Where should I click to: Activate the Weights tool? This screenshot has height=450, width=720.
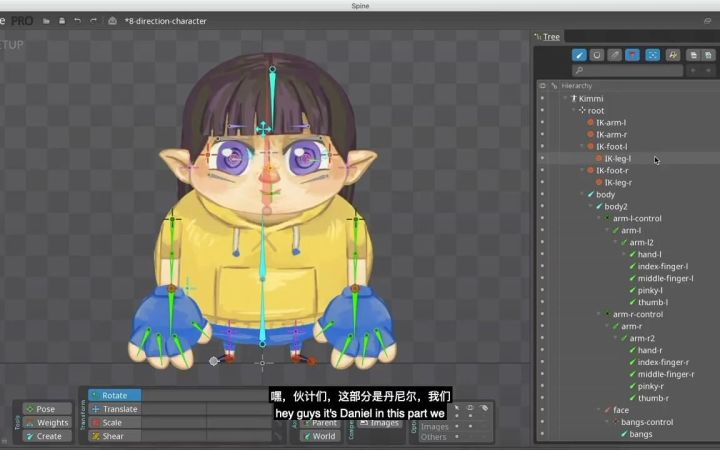click(x=47, y=422)
